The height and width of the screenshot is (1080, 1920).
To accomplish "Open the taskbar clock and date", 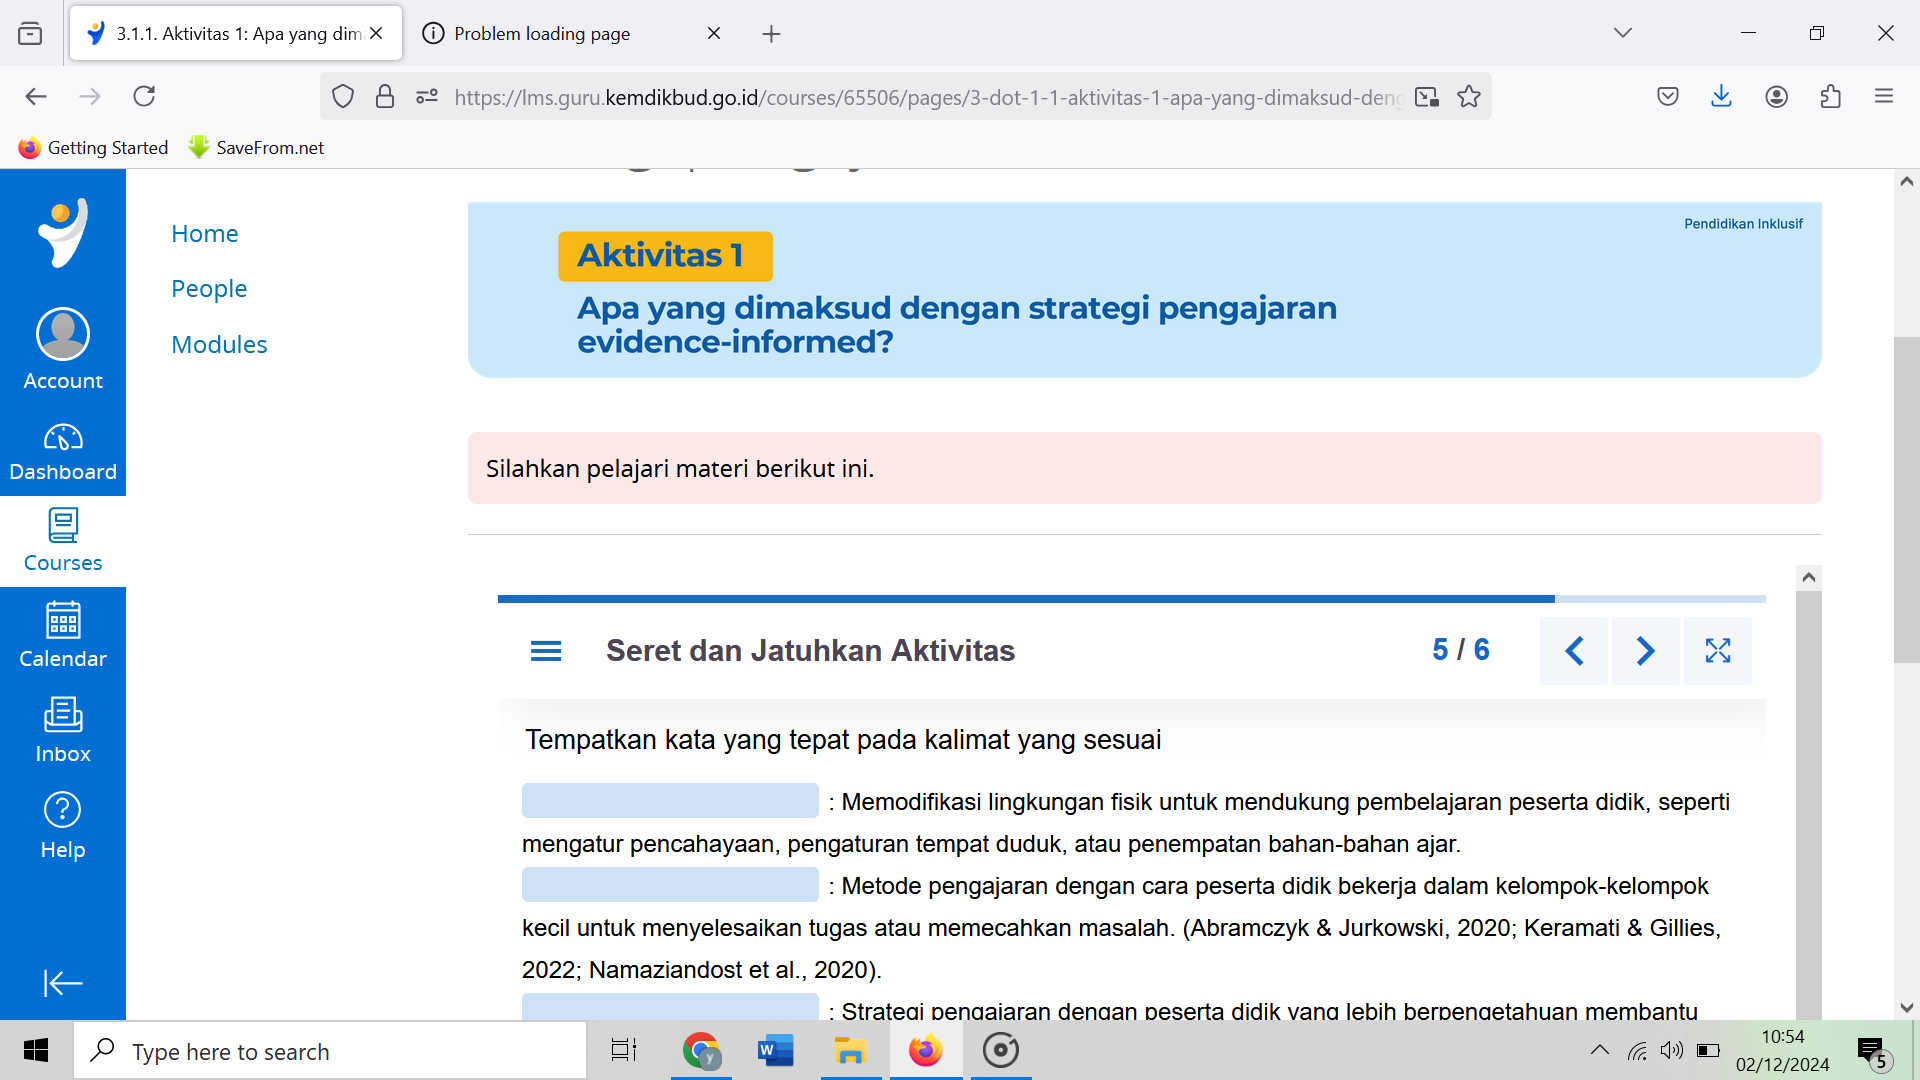I will click(1783, 1051).
